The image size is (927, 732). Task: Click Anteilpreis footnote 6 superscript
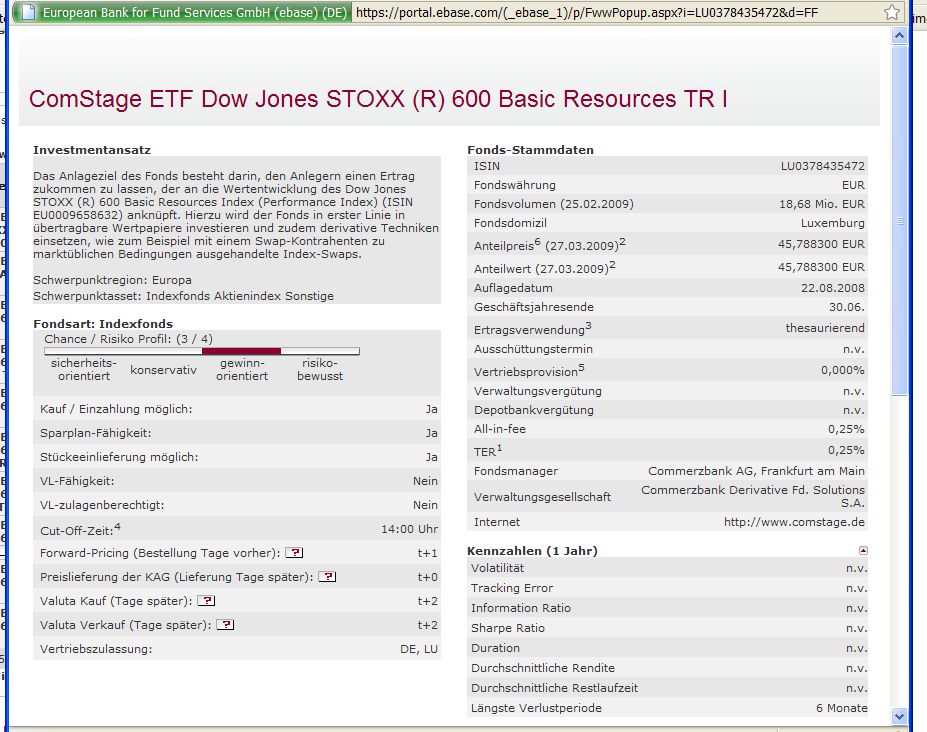[x=537, y=241]
